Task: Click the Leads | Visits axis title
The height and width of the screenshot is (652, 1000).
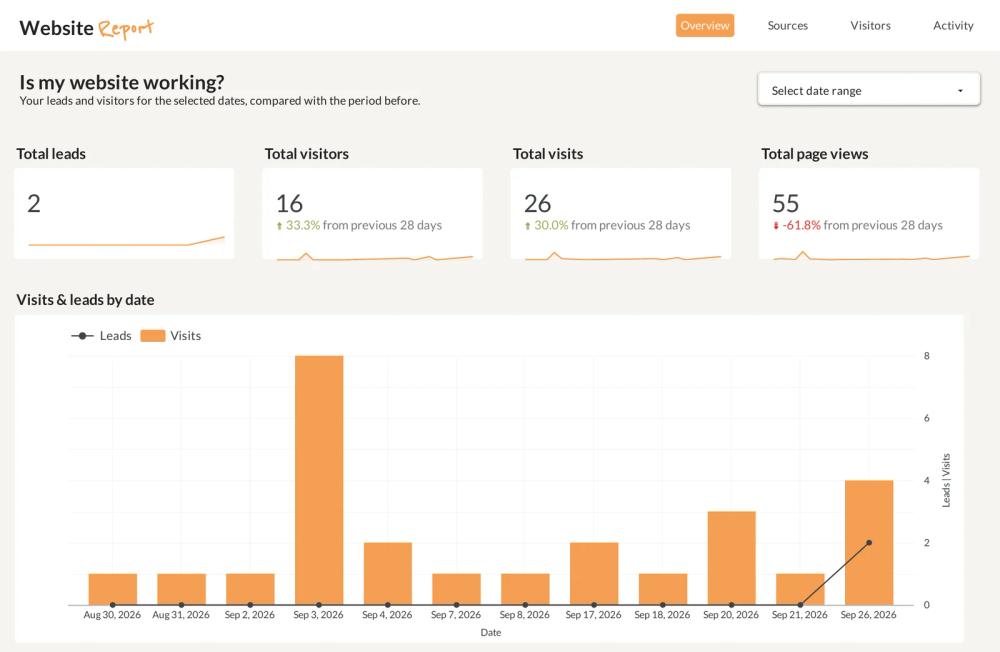Action: [946, 480]
